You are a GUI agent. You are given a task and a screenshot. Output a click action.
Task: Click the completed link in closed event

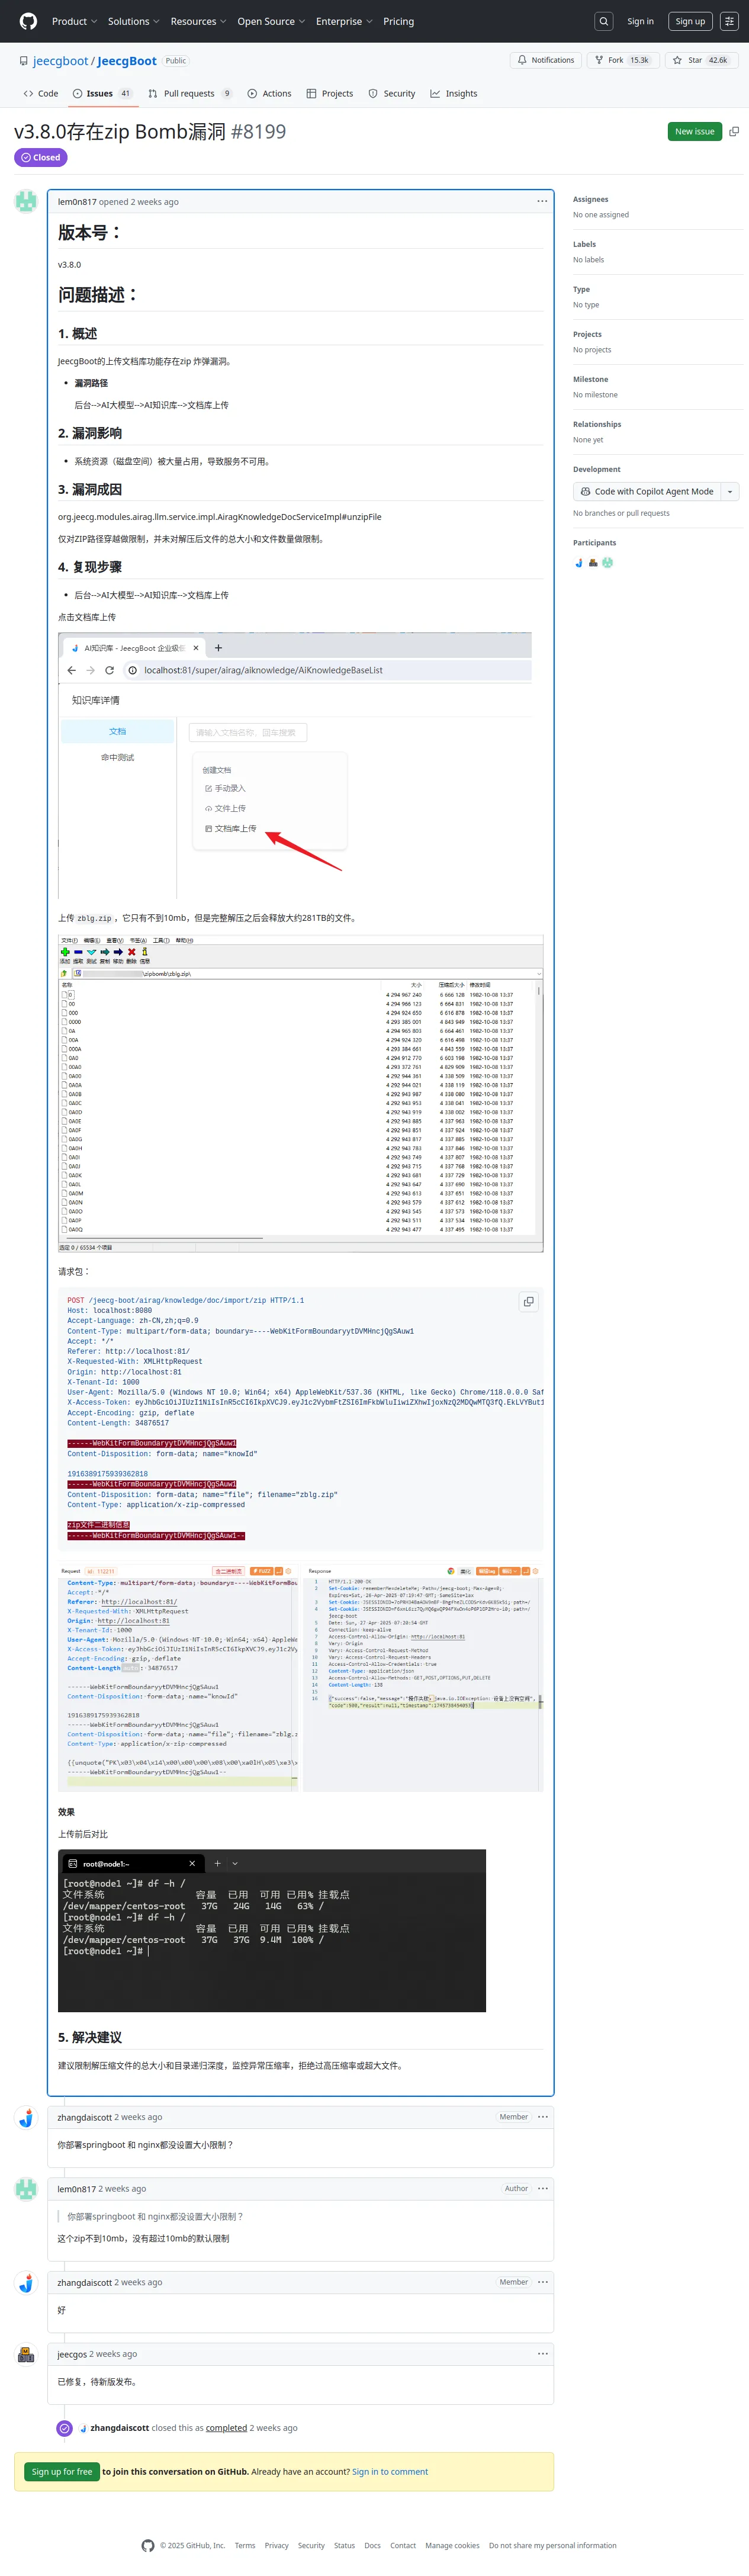pyautogui.click(x=226, y=2428)
